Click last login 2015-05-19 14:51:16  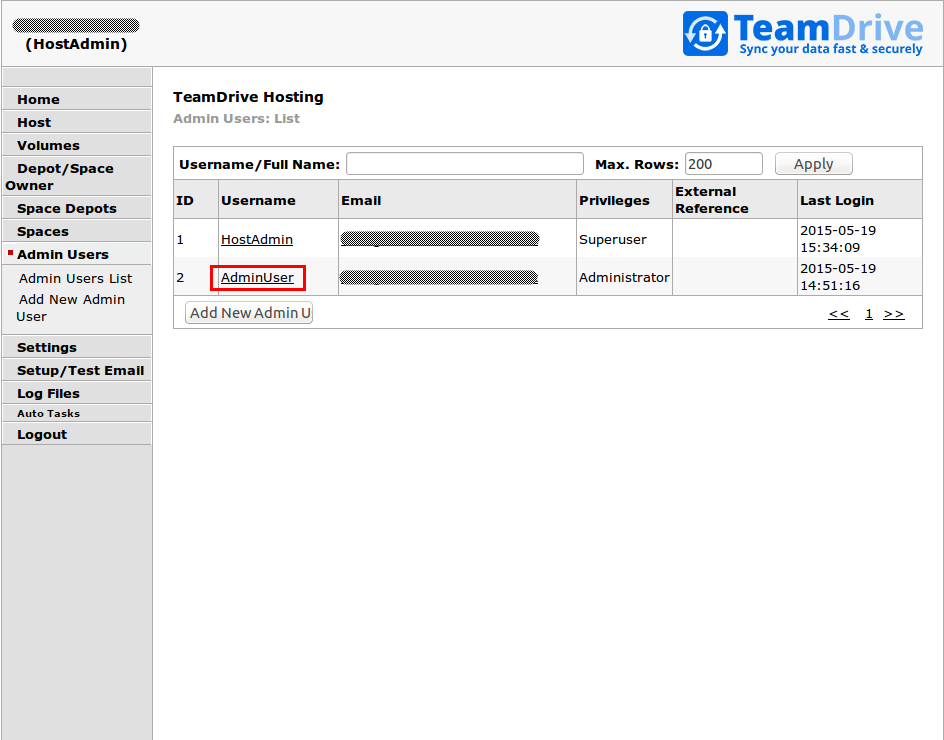click(x=838, y=277)
